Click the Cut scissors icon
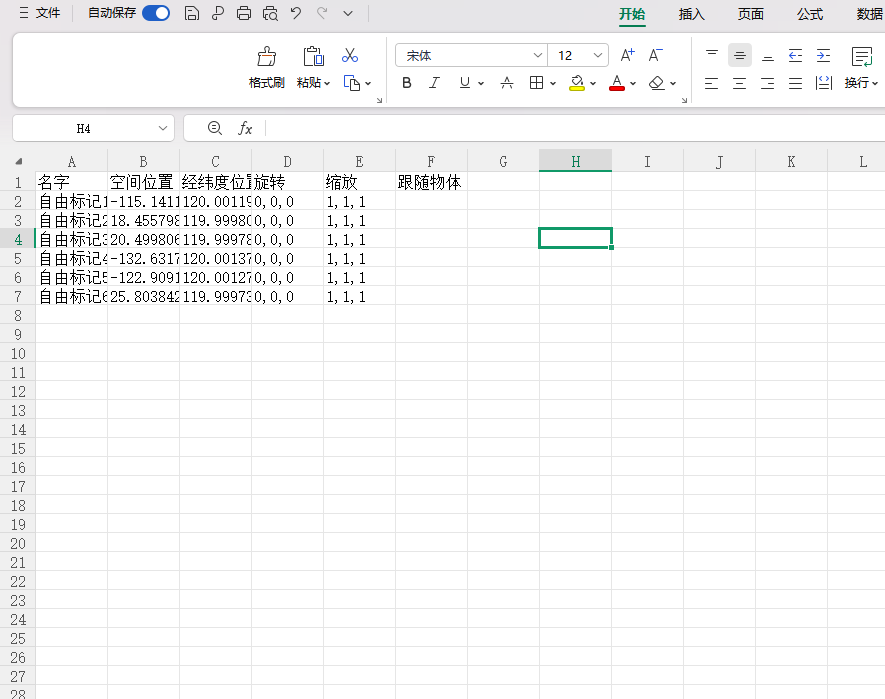 [x=350, y=56]
